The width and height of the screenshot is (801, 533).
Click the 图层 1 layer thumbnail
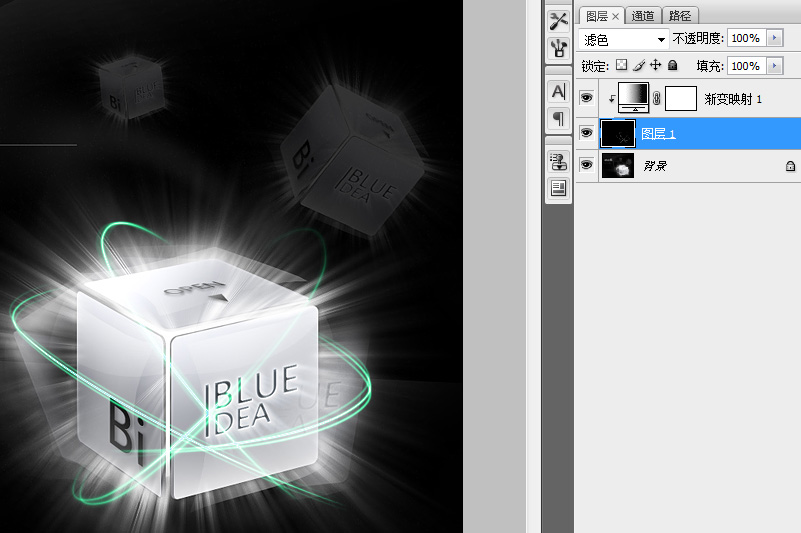click(618, 134)
